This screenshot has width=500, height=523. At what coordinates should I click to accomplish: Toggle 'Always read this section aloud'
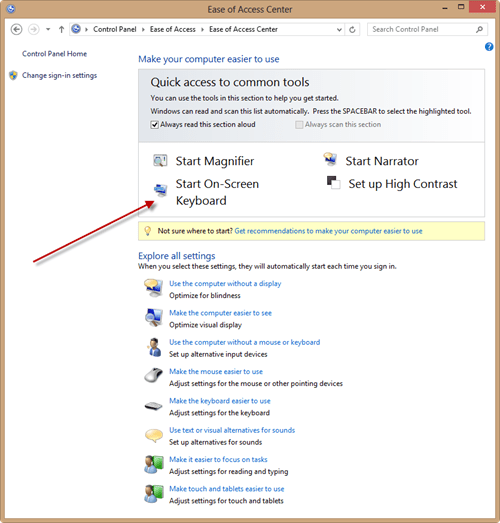tap(154, 125)
